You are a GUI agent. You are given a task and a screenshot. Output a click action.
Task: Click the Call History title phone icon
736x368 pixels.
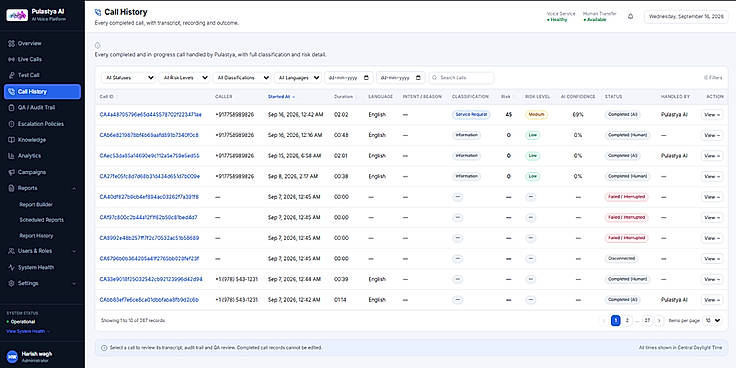coord(98,12)
